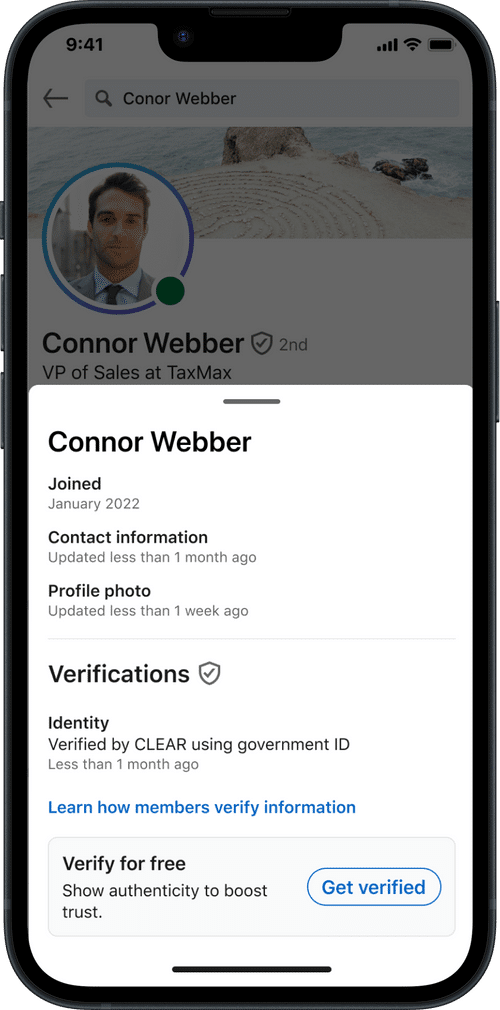
Task: Click the Get verified button
Action: click(x=374, y=887)
